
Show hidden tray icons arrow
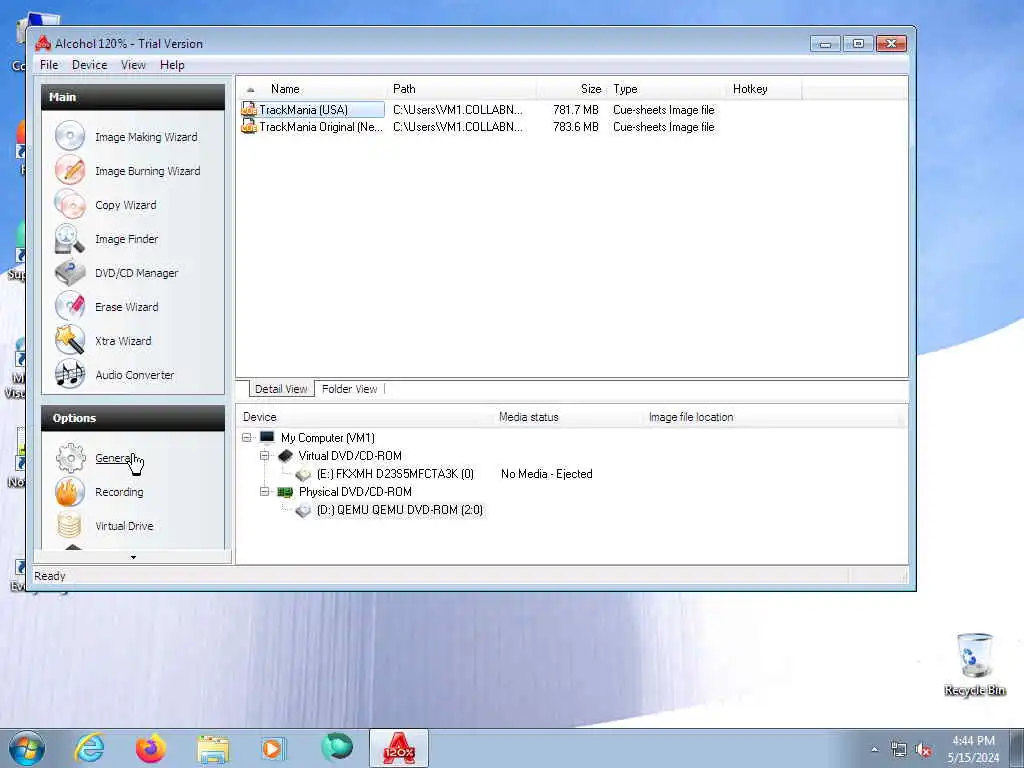click(x=874, y=750)
